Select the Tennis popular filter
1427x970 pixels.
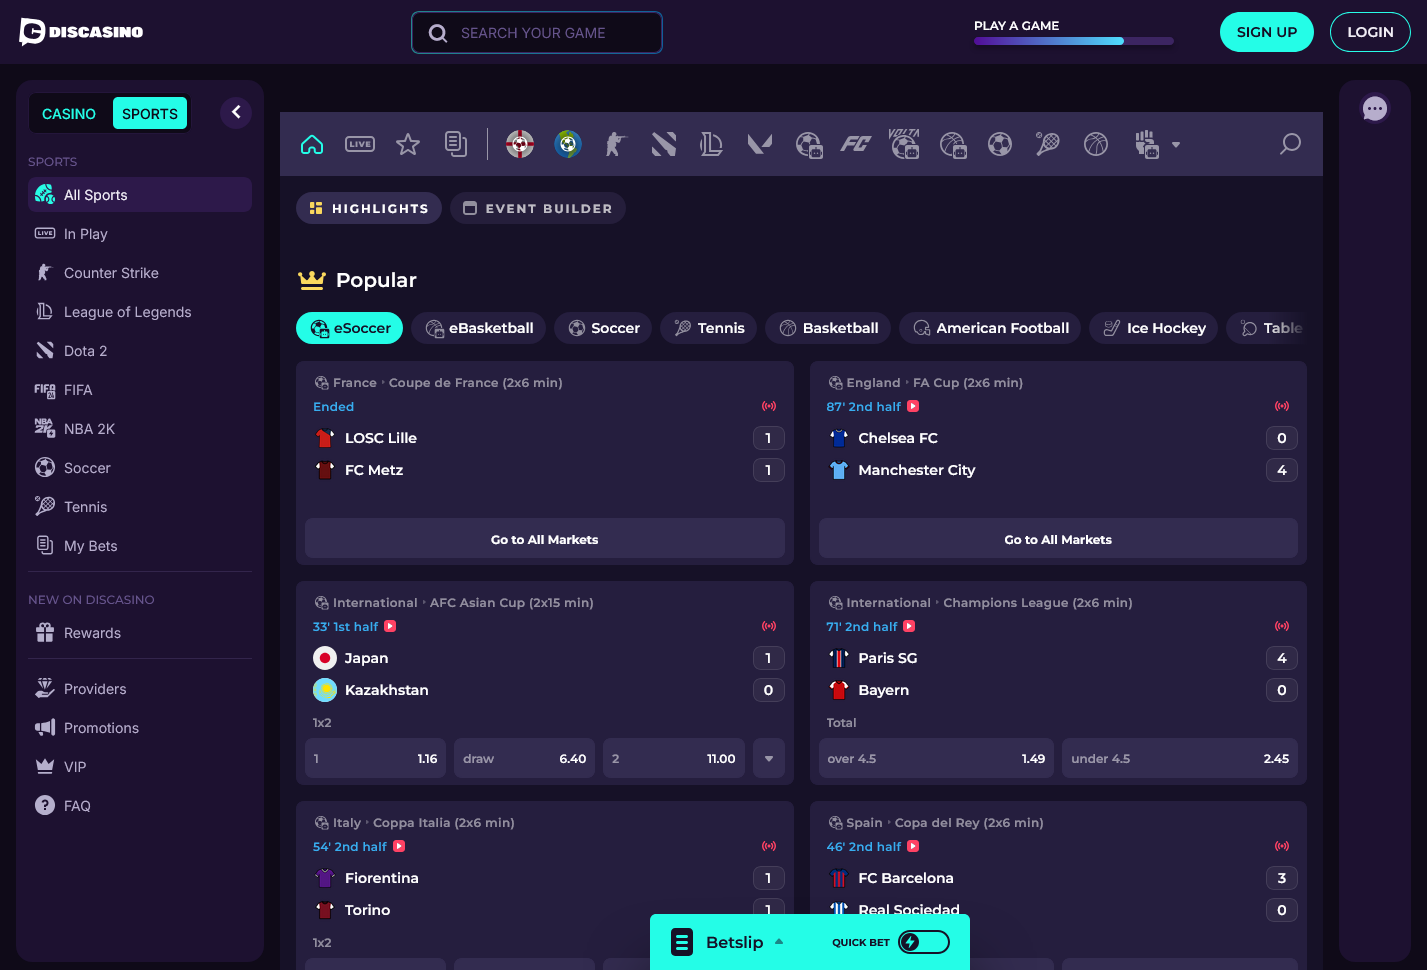tap(709, 328)
